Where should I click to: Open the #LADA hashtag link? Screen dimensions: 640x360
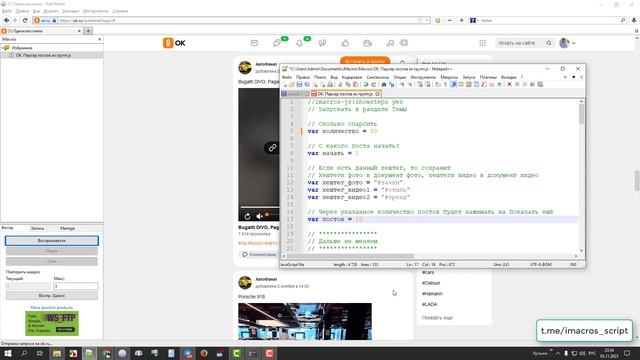[429, 304]
